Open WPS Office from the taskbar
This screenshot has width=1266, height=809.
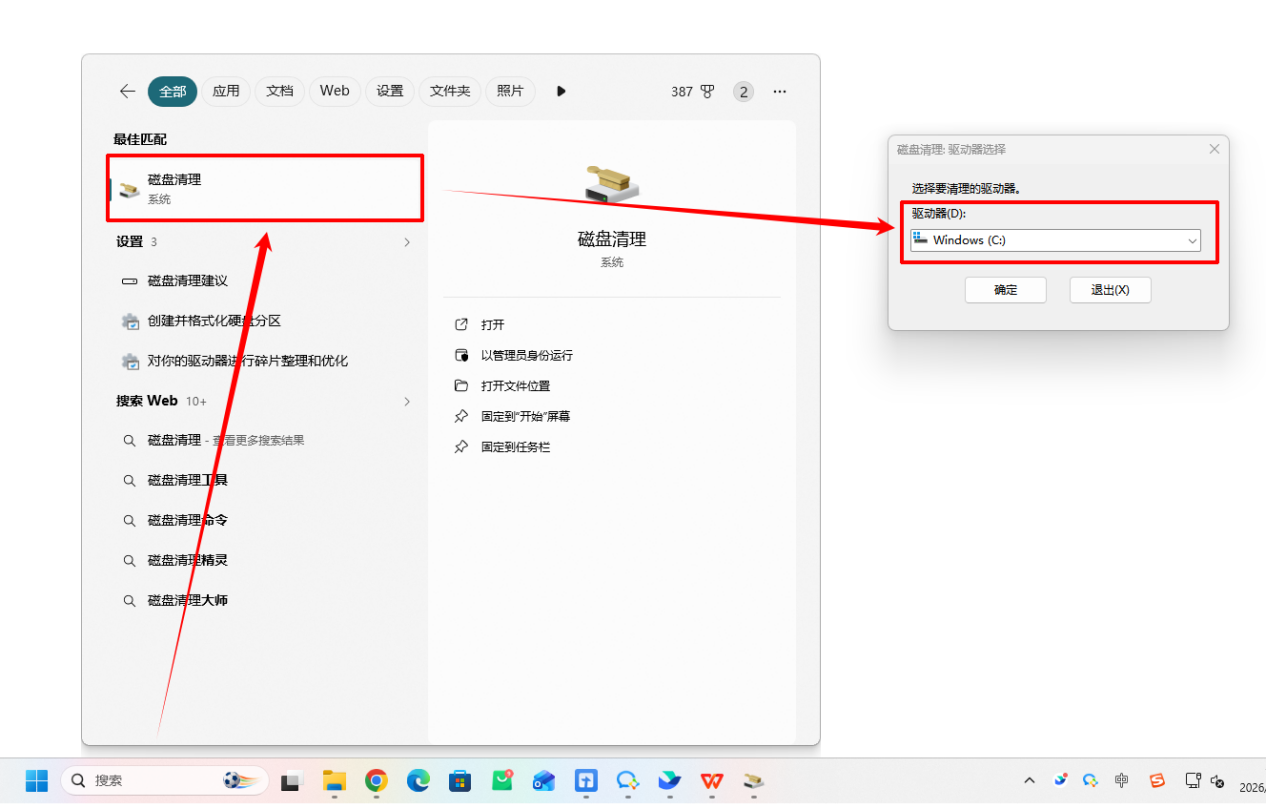712,781
